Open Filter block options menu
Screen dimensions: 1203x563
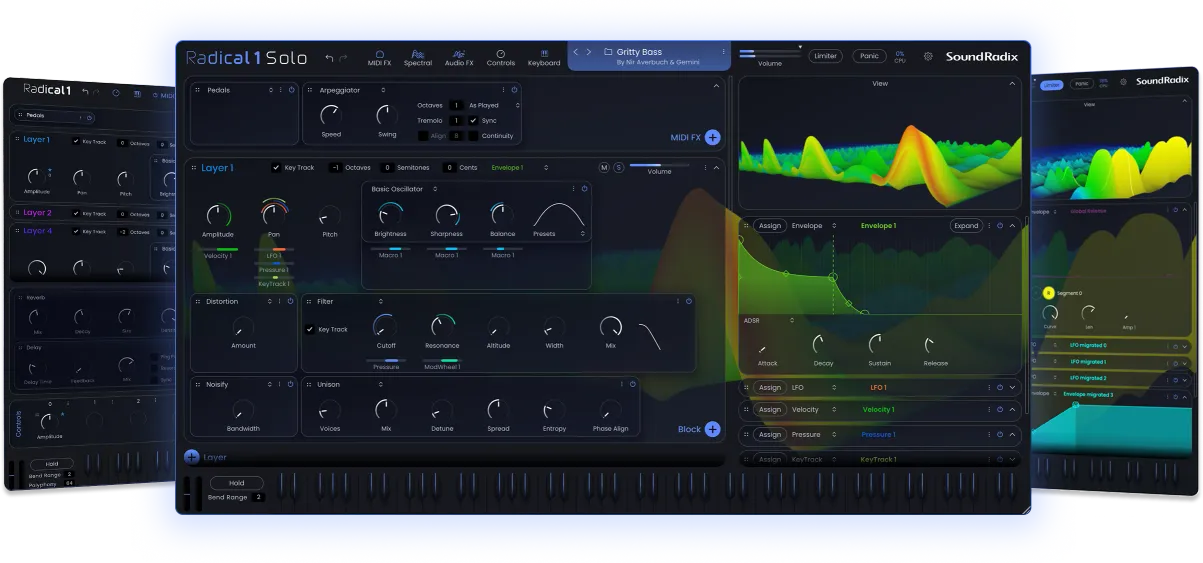pyautogui.click(x=678, y=301)
